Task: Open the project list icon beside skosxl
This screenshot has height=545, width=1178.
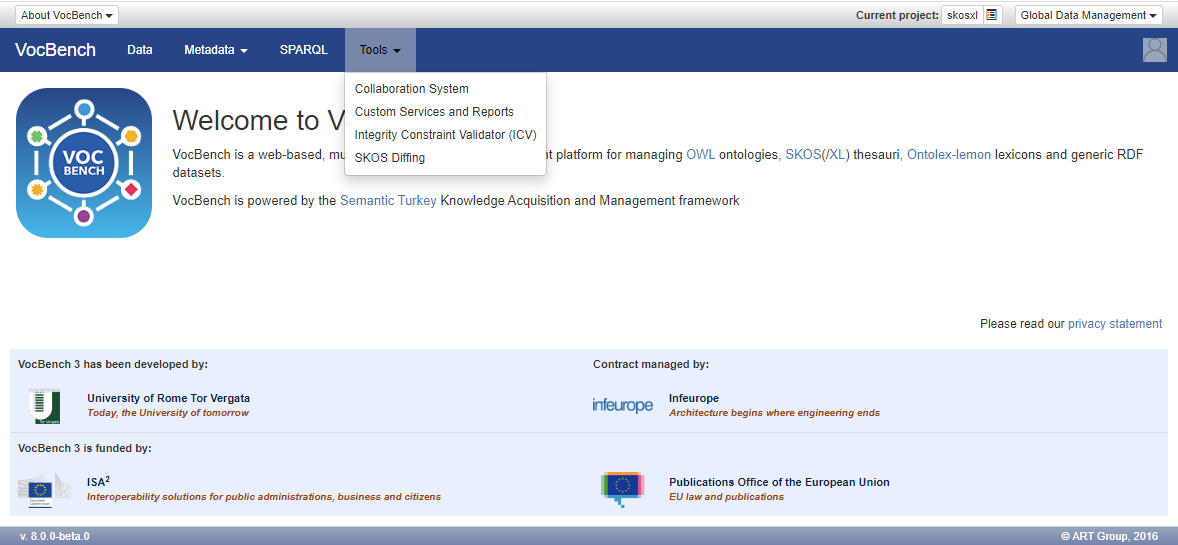Action: coord(992,15)
